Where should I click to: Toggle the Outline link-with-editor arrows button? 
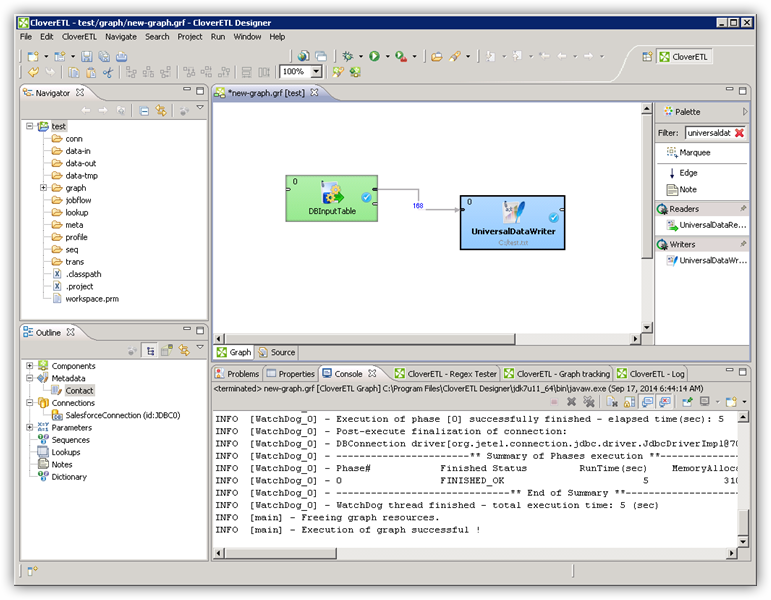(x=186, y=350)
